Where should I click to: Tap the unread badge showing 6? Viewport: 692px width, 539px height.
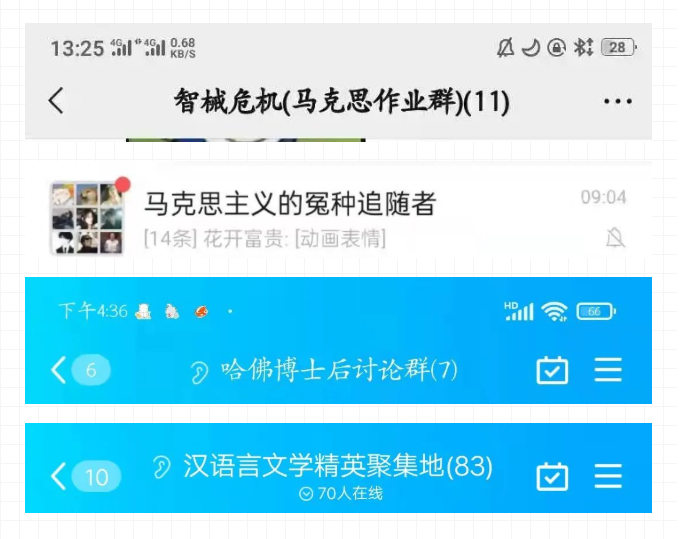point(91,370)
